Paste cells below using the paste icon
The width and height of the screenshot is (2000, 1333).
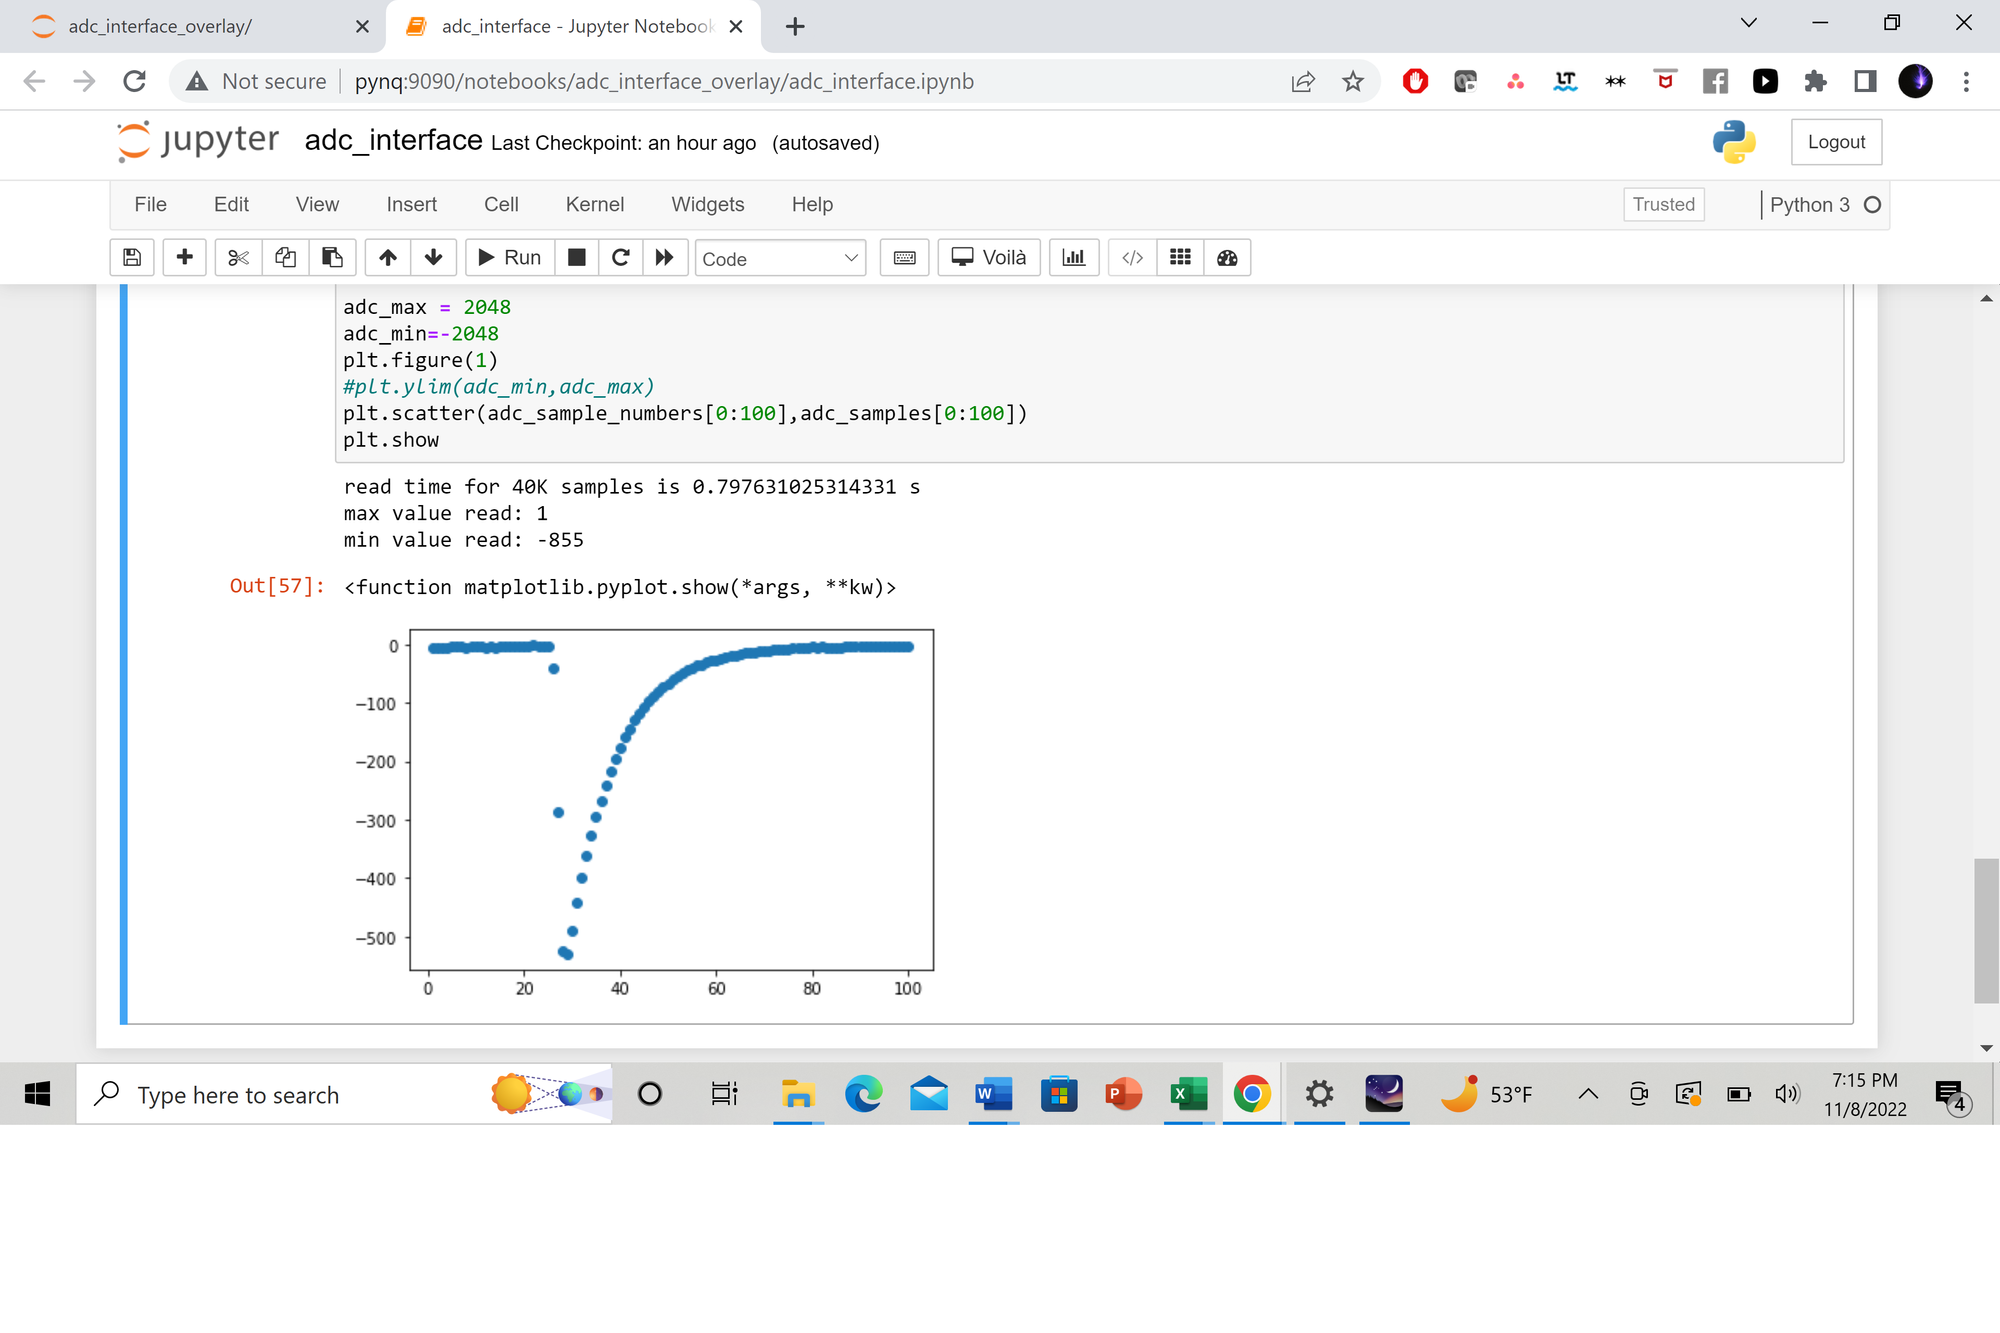pos(332,258)
